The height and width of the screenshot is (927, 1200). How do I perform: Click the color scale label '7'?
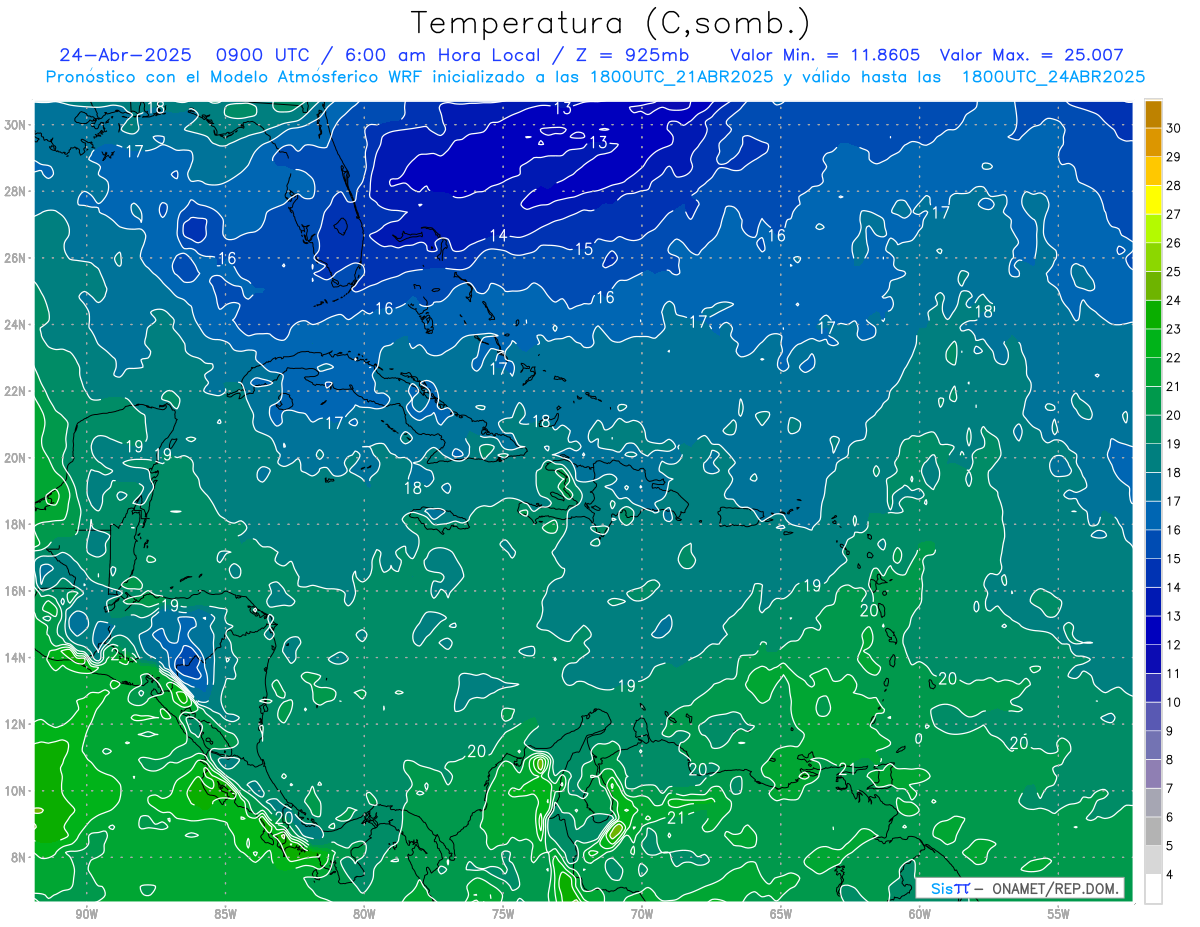[x=1170, y=789]
